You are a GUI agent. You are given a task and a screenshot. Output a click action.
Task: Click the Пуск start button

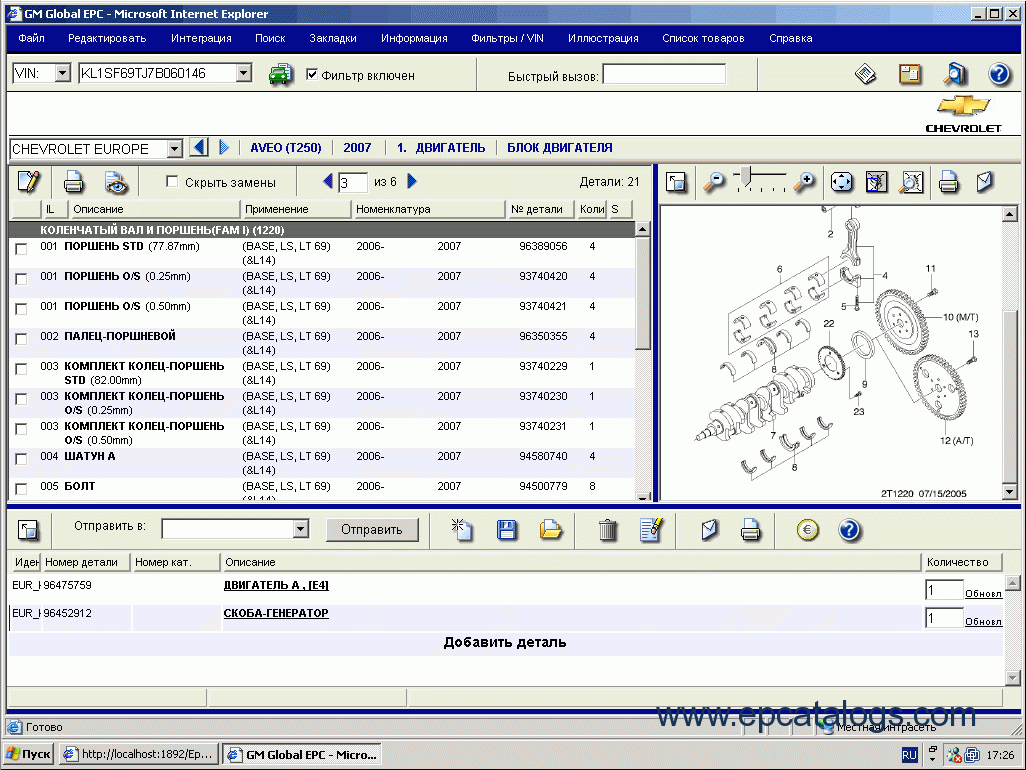(28, 754)
